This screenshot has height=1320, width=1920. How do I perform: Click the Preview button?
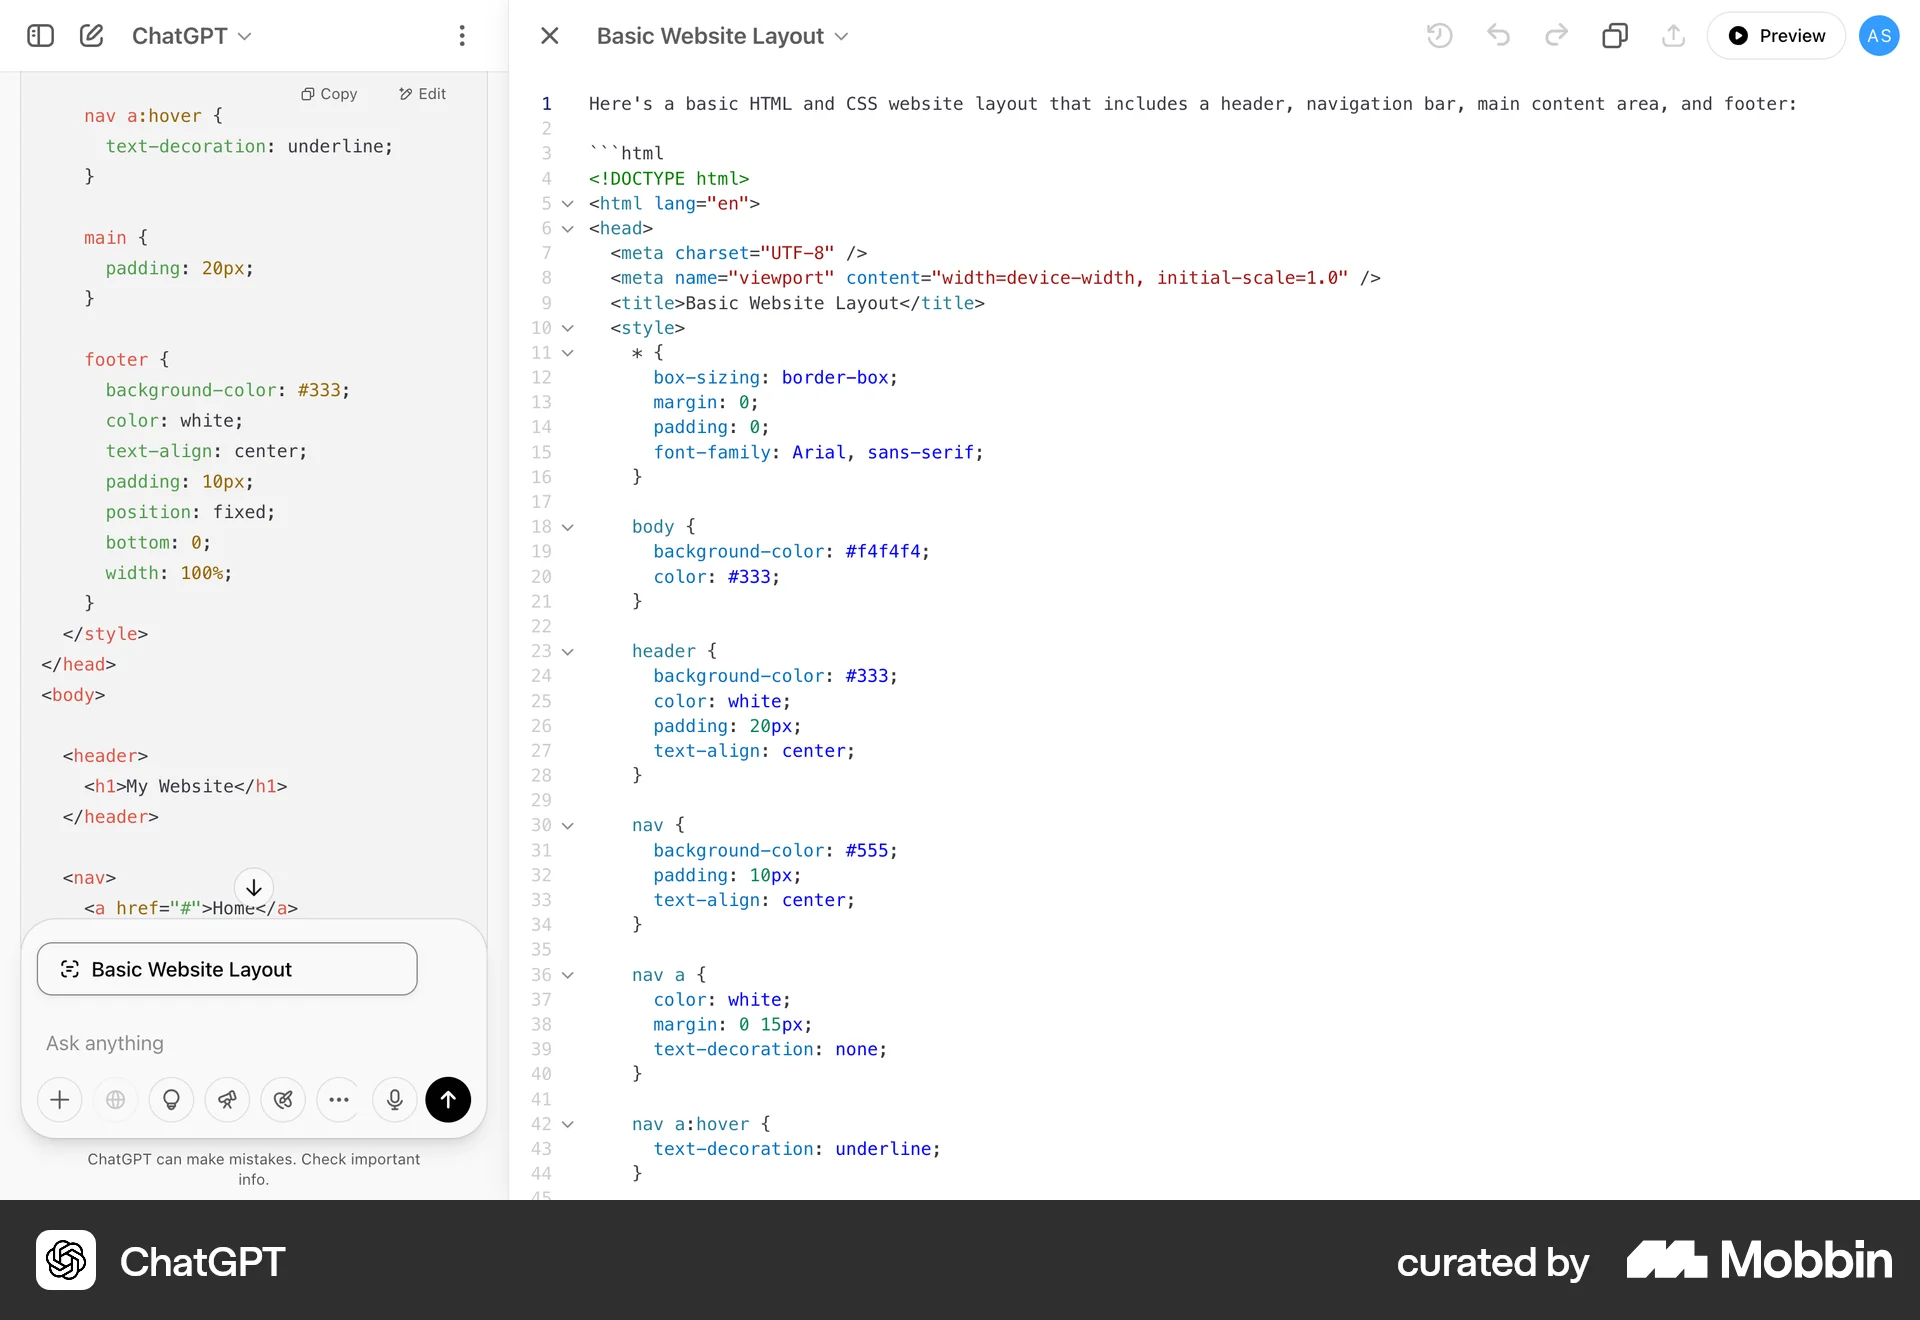[1778, 35]
